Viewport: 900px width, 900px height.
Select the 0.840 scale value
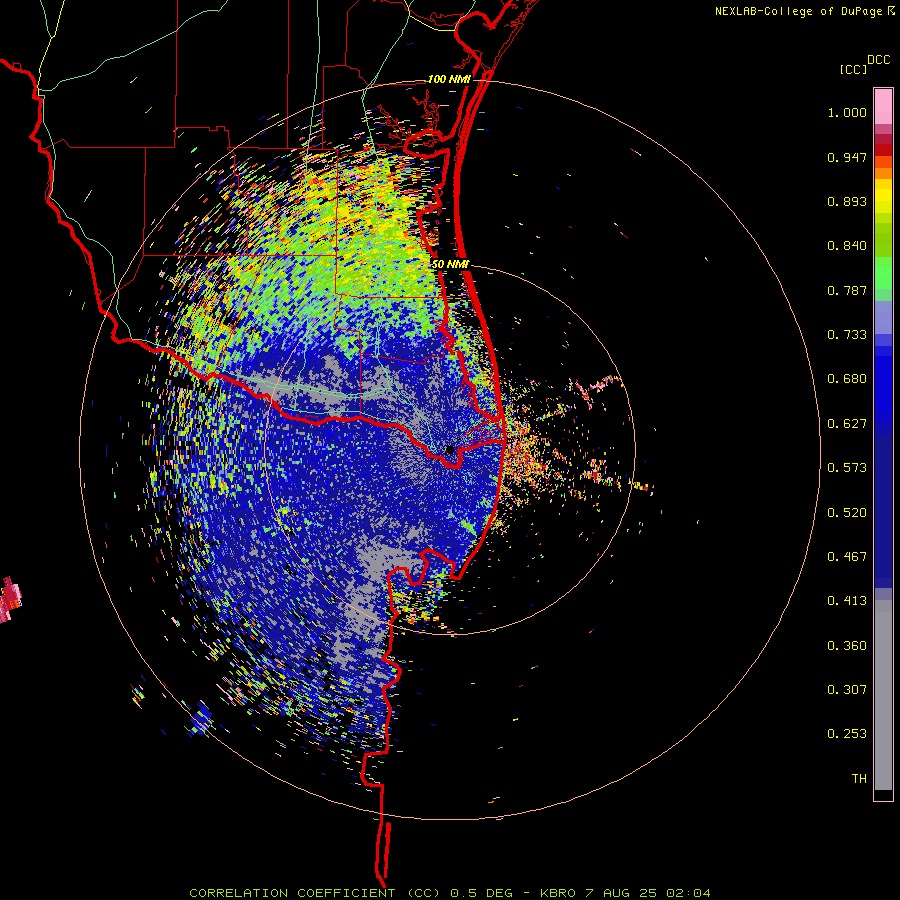[847, 246]
